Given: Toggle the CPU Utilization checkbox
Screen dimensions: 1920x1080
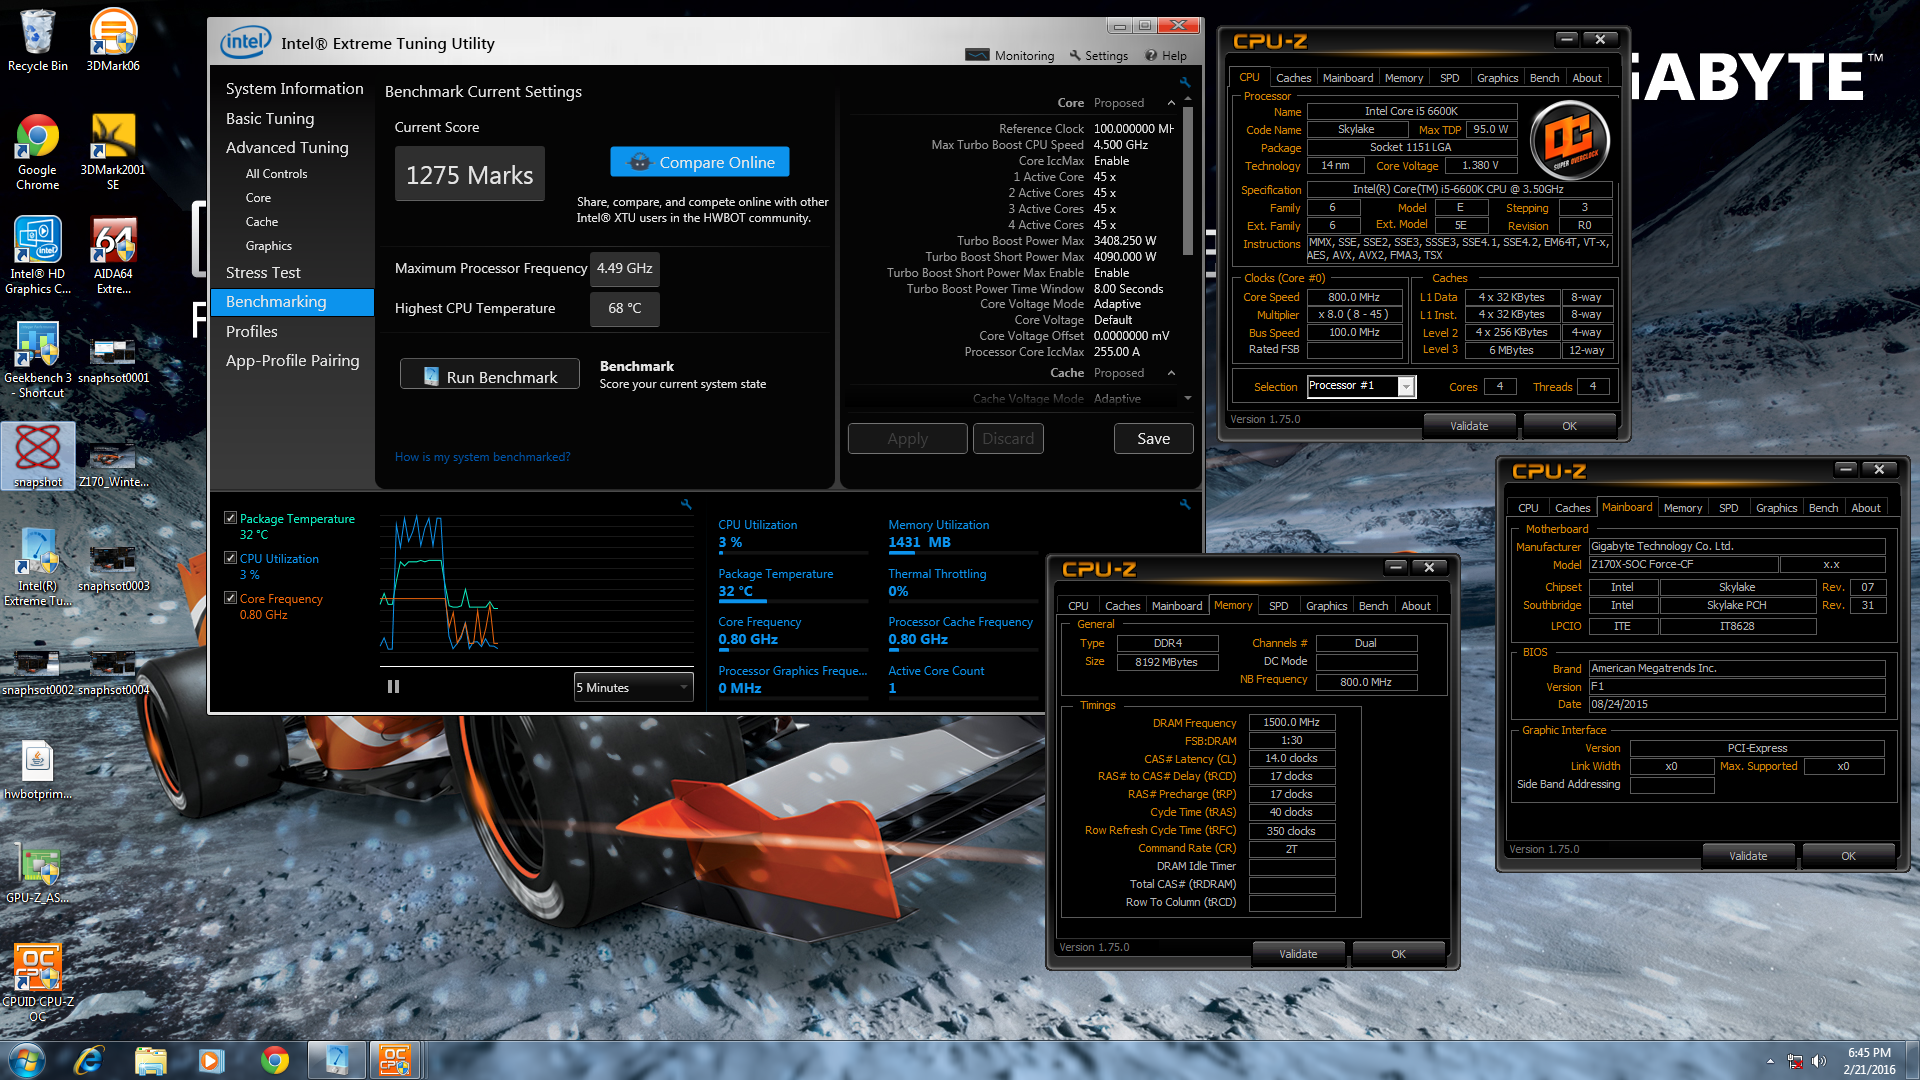Looking at the screenshot, I should 231,558.
